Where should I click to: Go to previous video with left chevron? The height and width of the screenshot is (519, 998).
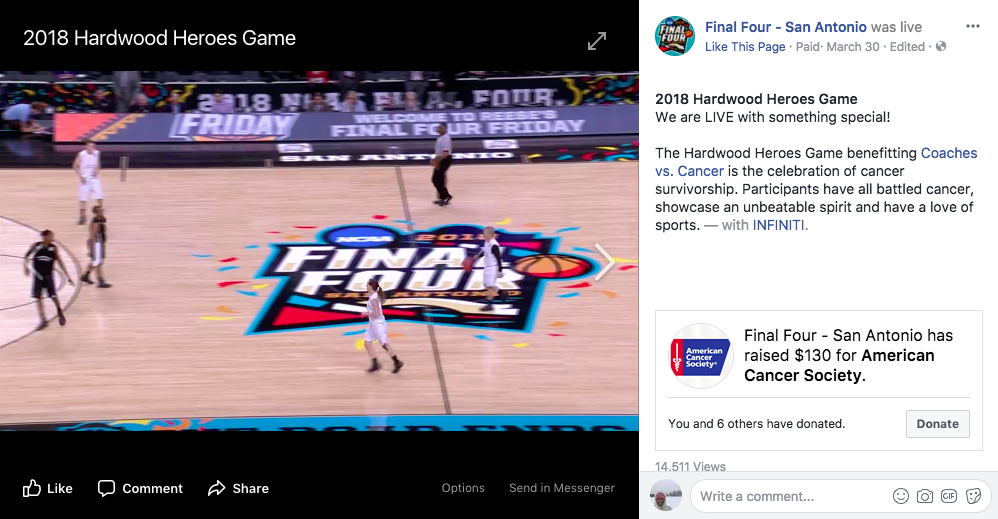pos(34,261)
